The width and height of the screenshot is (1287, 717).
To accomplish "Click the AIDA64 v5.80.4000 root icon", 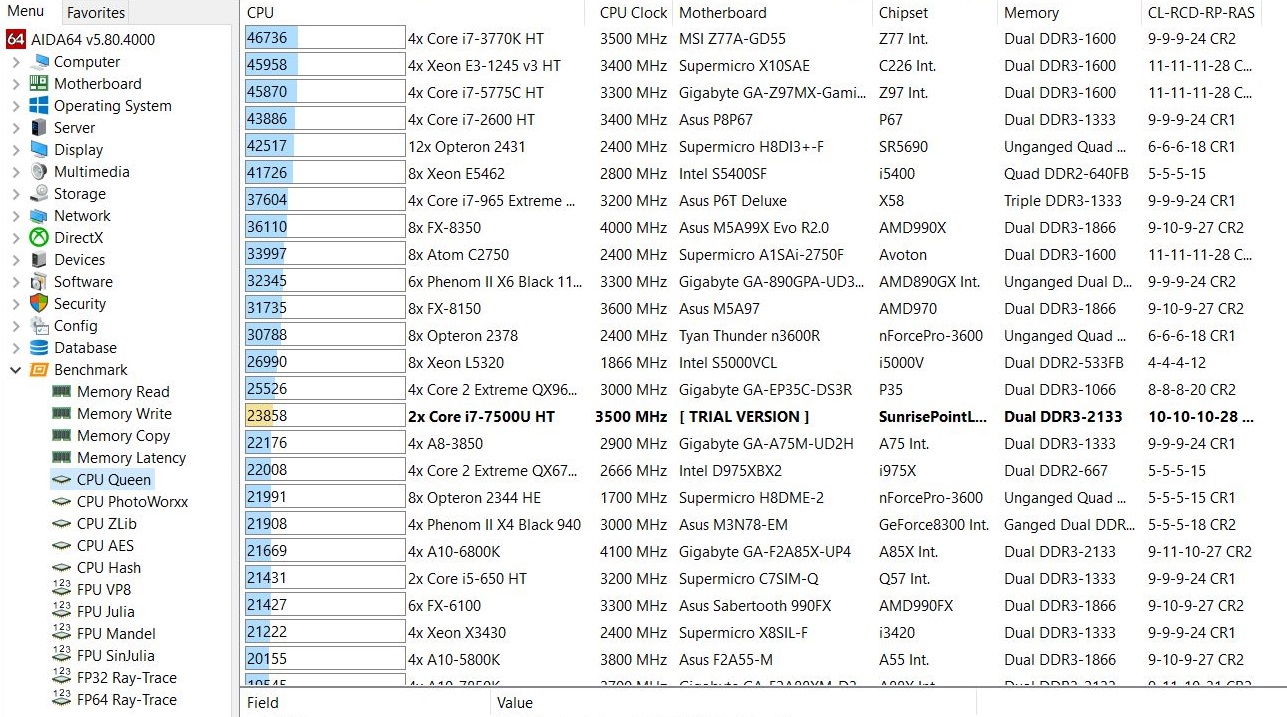I will (16, 40).
